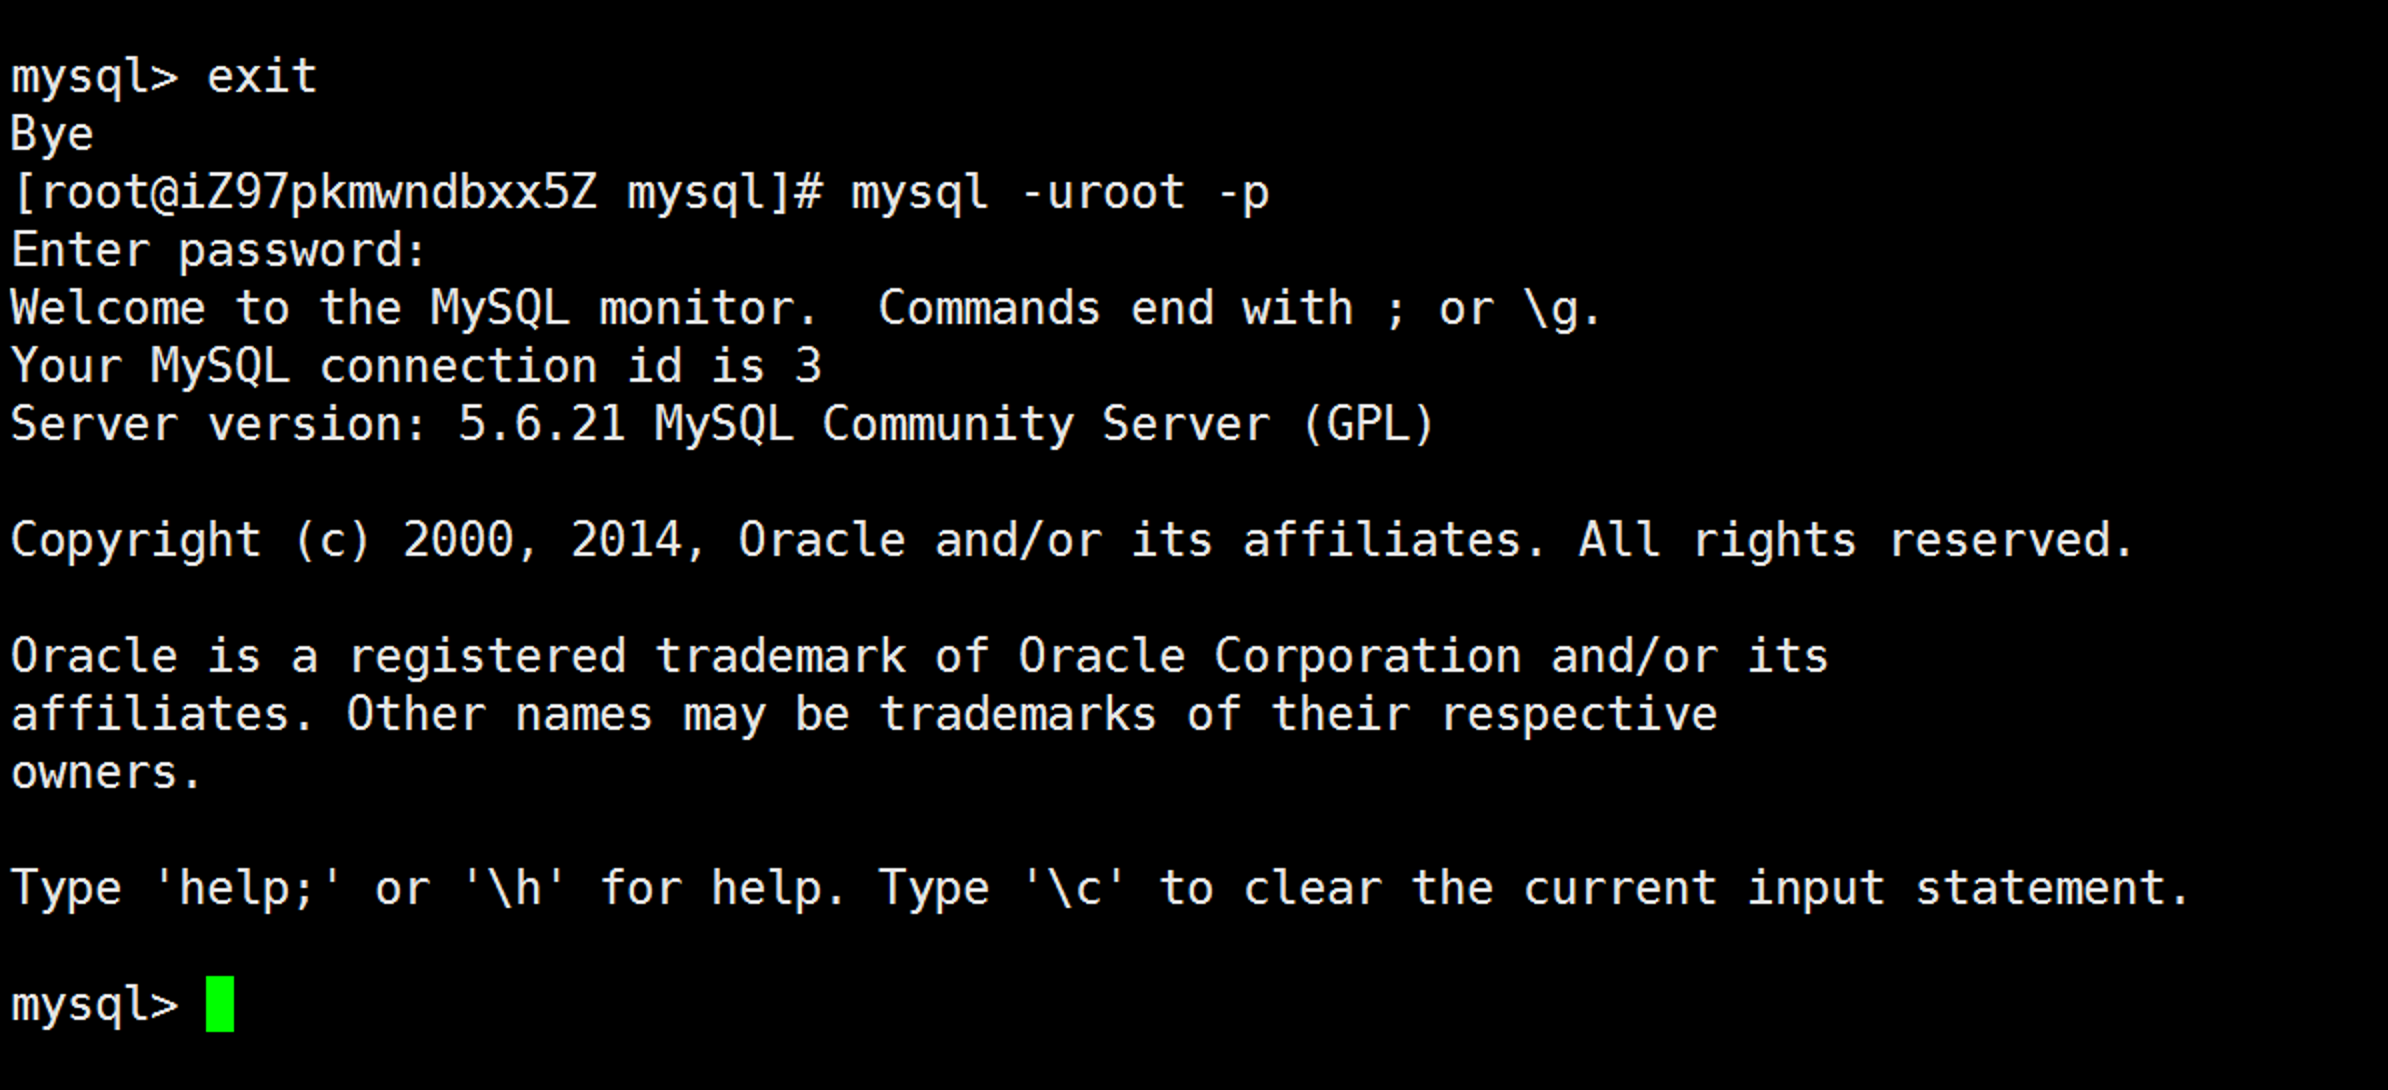Click the '[root@iZ97pkmwndbxx5Z' hostname text
This screenshot has height=1090, width=2388.
(x=305, y=193)
